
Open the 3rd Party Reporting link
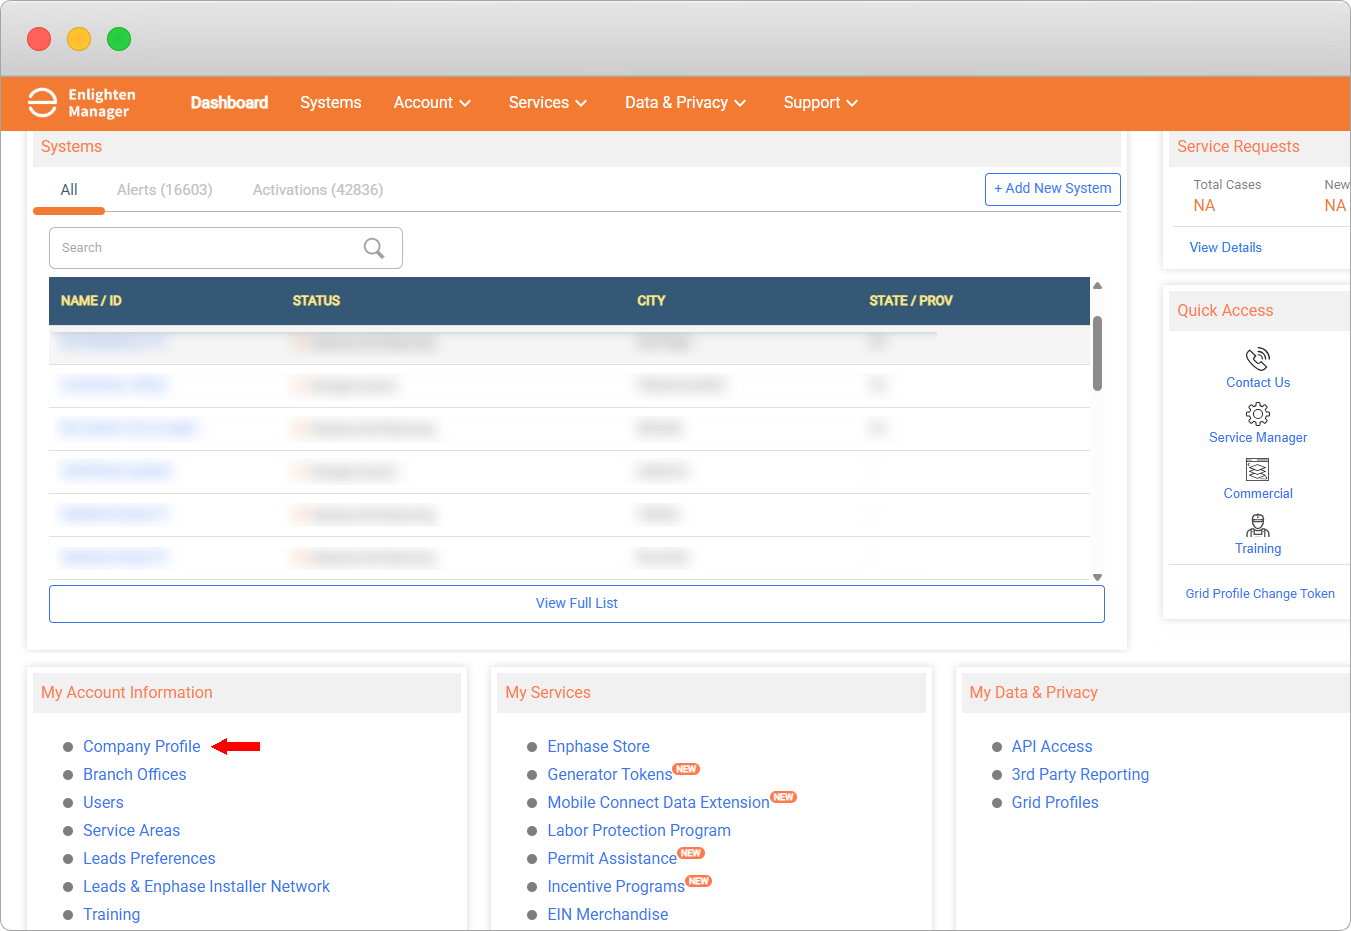[1080, 775]
